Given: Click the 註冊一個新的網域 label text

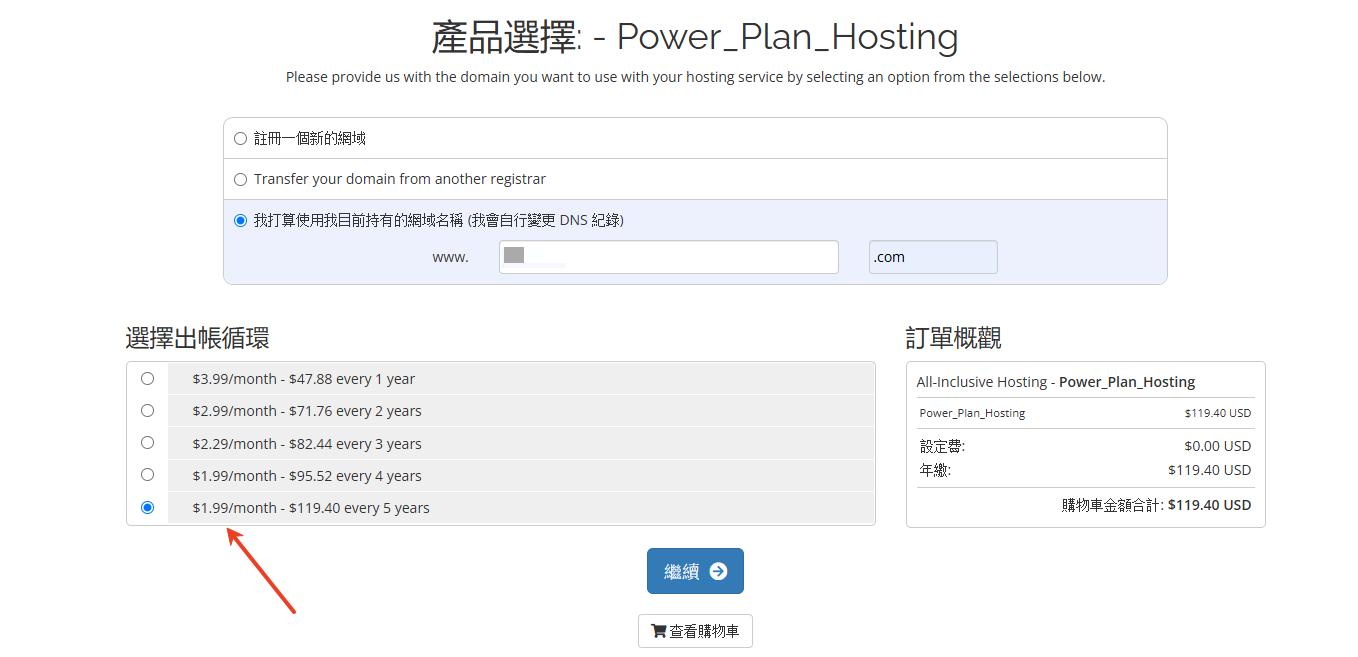Looking at the screenshot, I should (x=309, y=139).
